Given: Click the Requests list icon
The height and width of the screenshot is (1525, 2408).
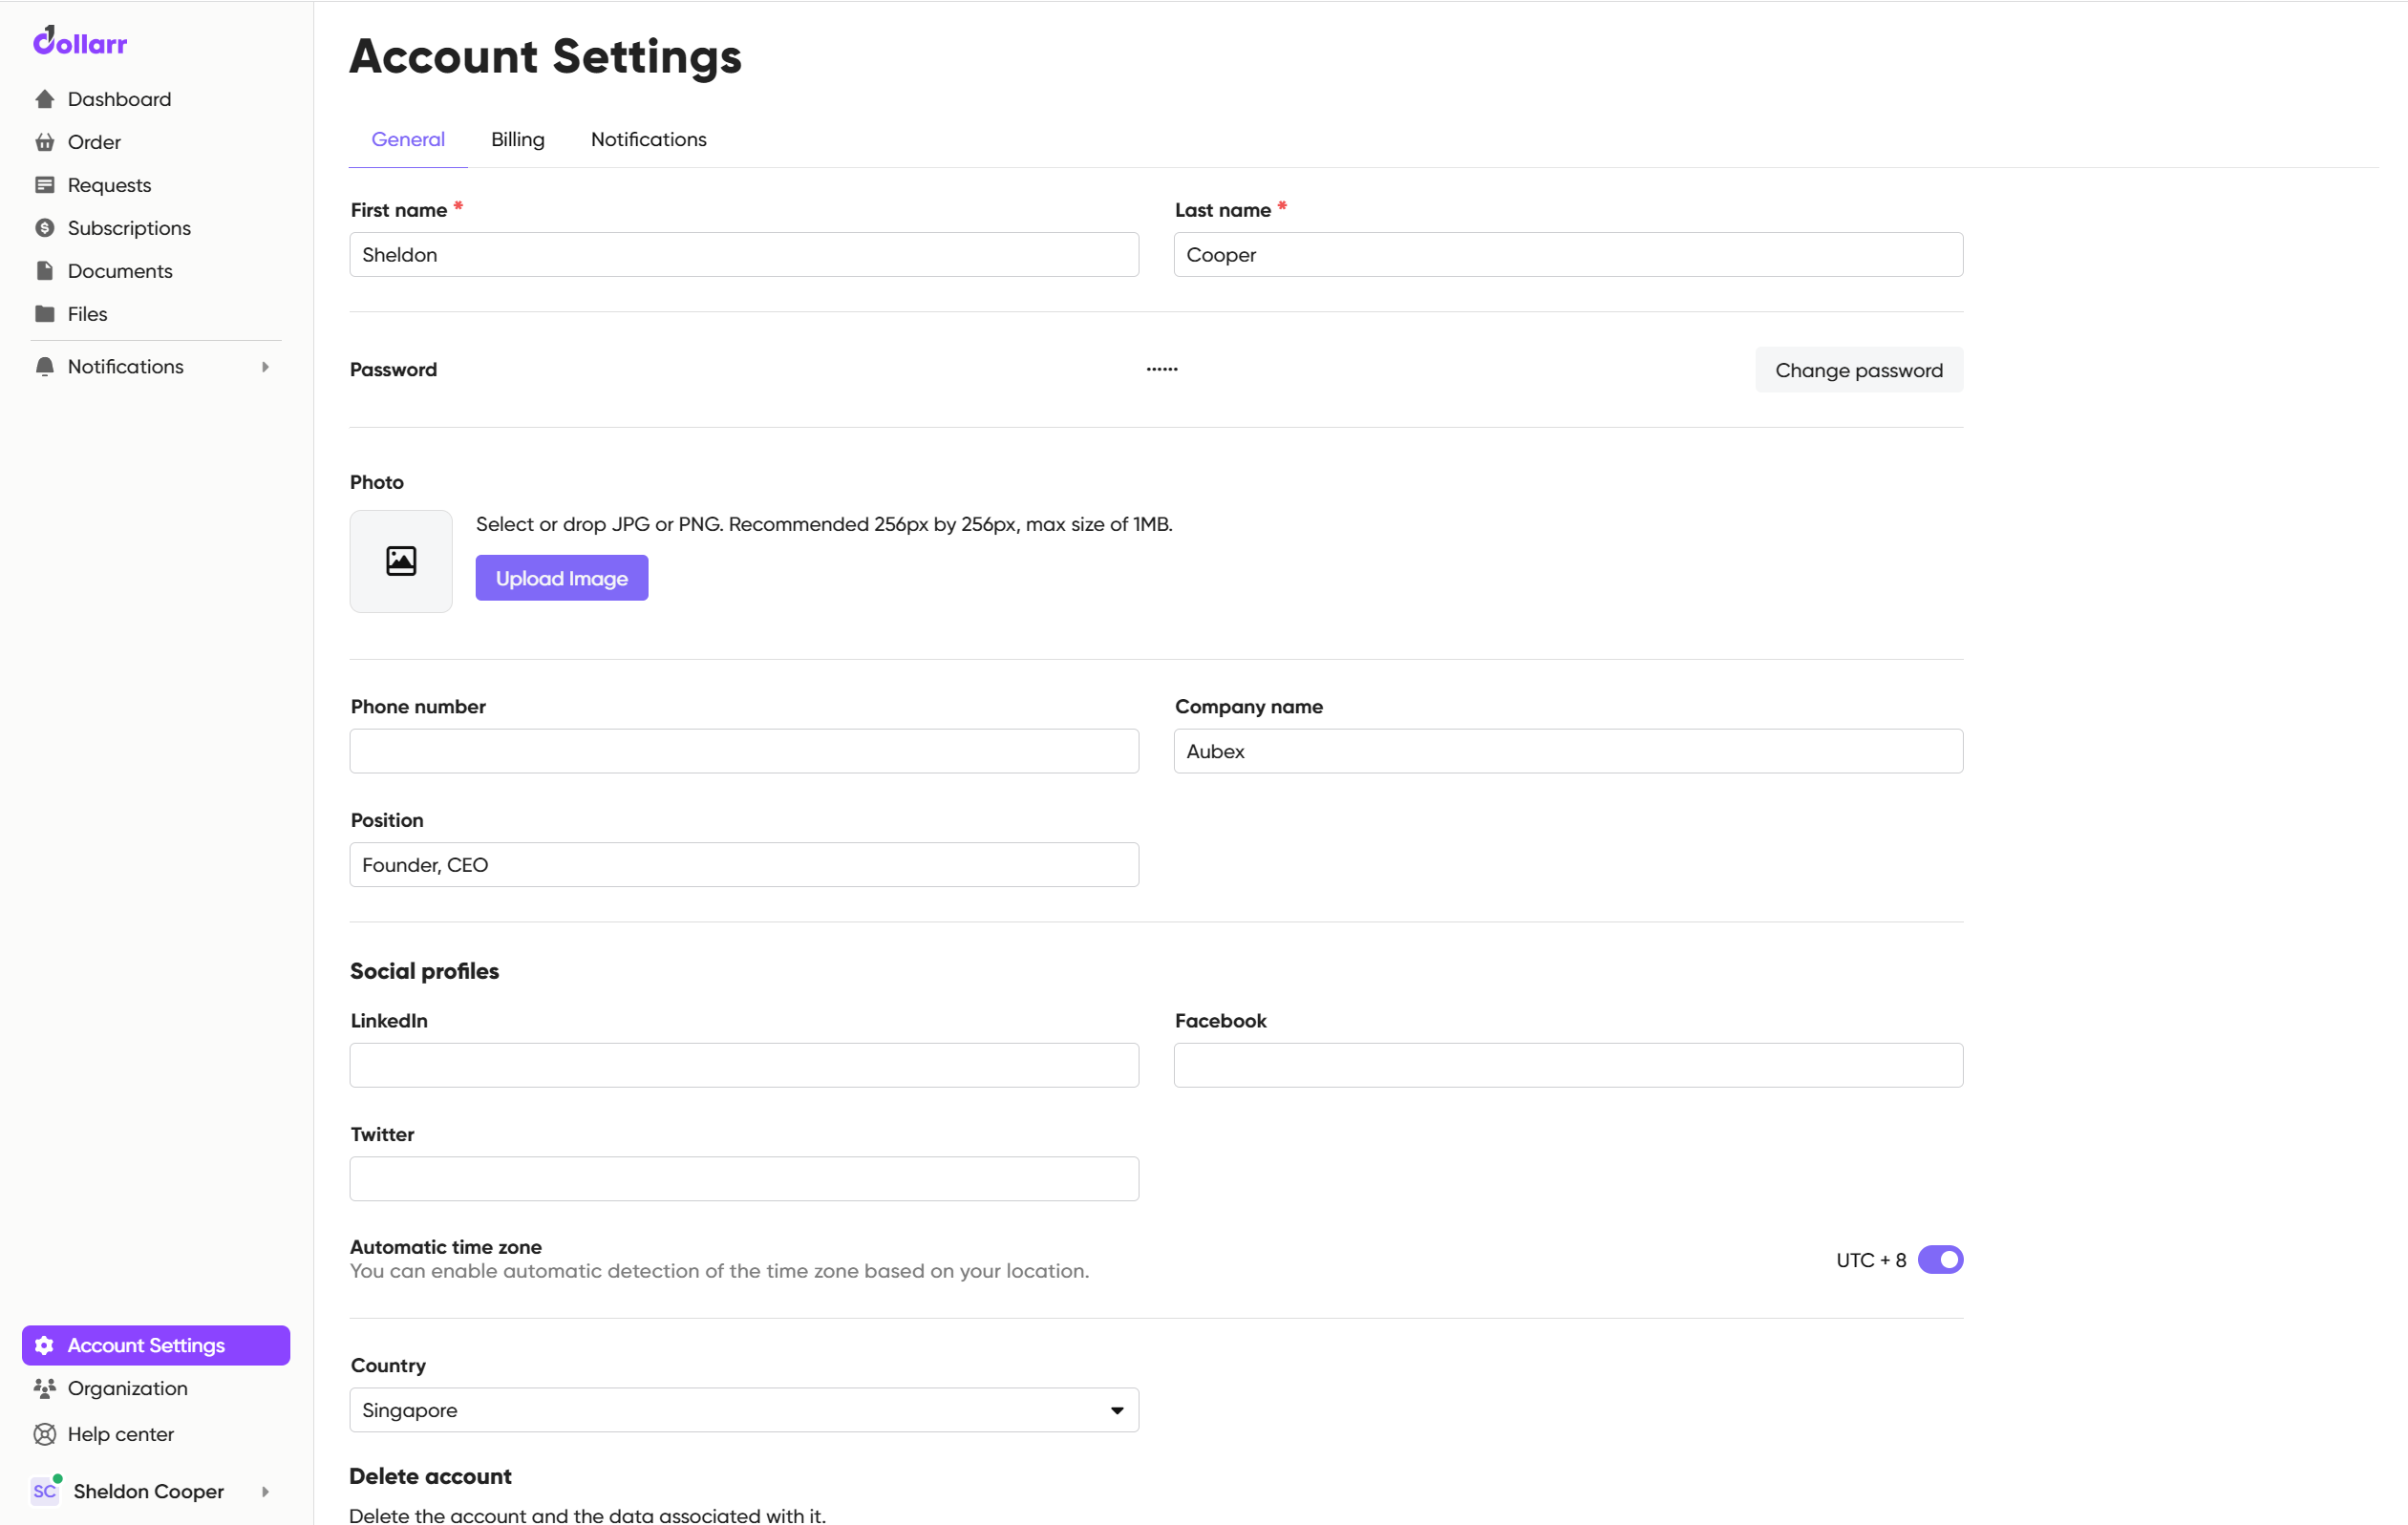Looking at the screenshot, I should 44,185.
